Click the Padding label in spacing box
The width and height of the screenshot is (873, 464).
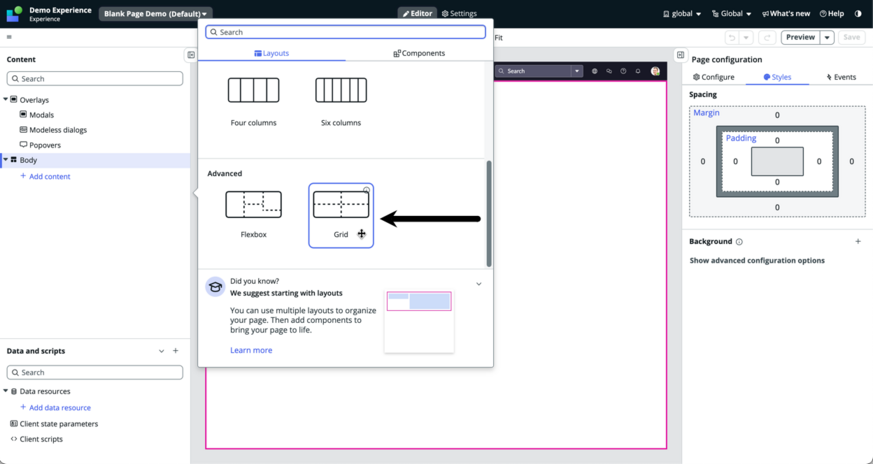741,138
